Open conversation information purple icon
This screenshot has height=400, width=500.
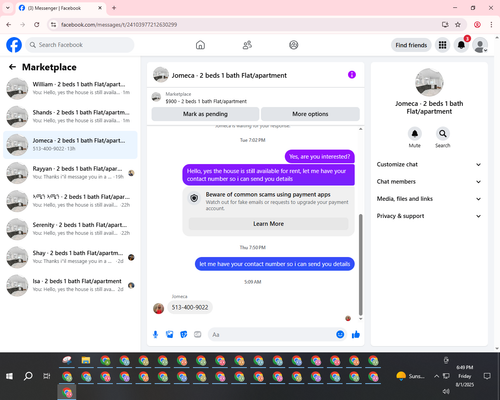pyautogui.click(x=352, y=75)
